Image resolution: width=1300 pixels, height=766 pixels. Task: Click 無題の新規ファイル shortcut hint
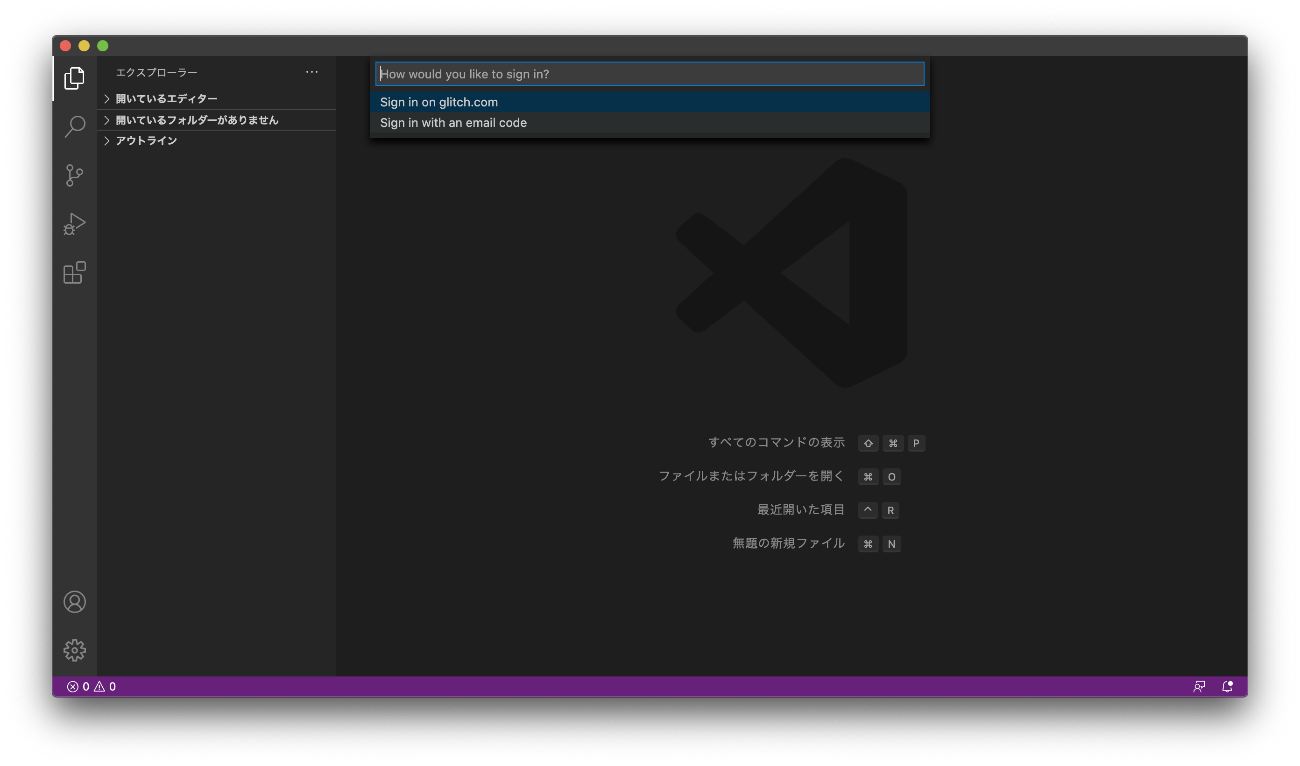point(788,543)
